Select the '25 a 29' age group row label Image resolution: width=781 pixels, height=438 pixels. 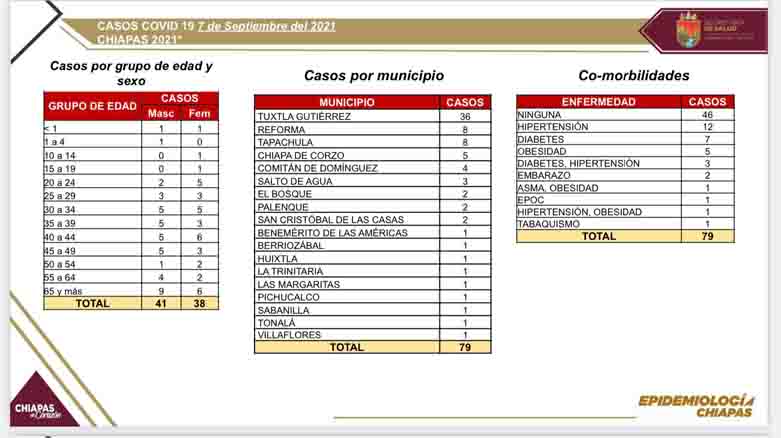point(60,196)
